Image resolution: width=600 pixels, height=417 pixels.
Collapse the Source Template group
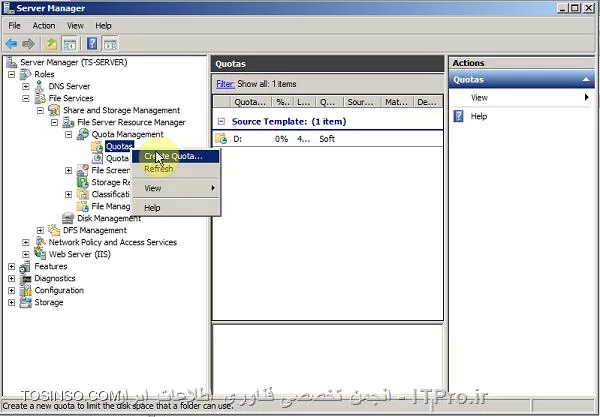coord(221,121)
